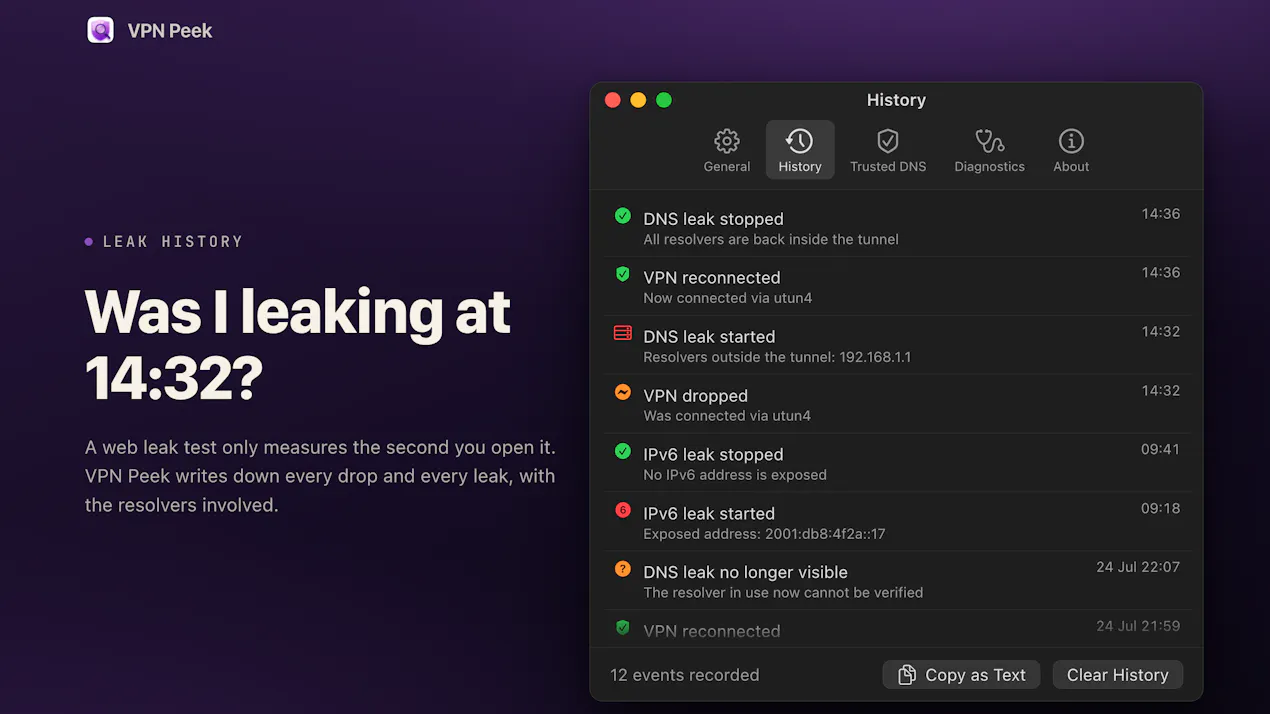The width and height of the screenshot is (1270, 714).
Task: Click green check icon for IPv6 leak stopped
Action: tap(623, 451)
